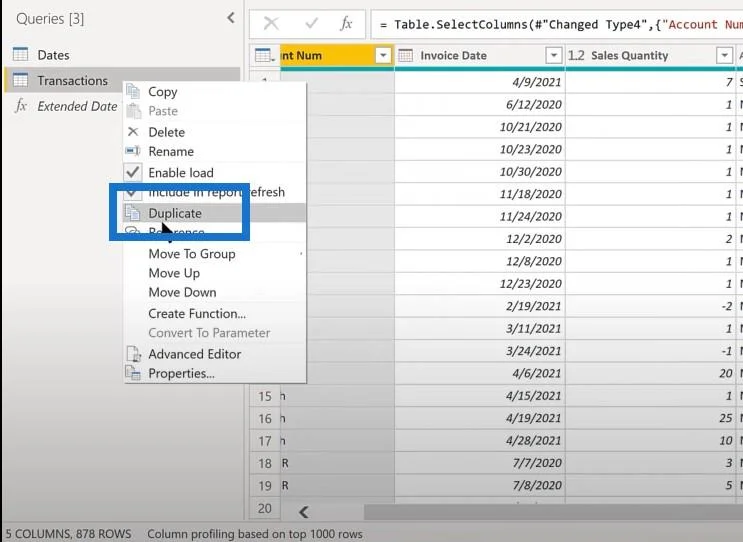Click the 1.2 decimal type icon
Image resolution: width=743 pixels, height=542 pixels.
tap(576, 55)
